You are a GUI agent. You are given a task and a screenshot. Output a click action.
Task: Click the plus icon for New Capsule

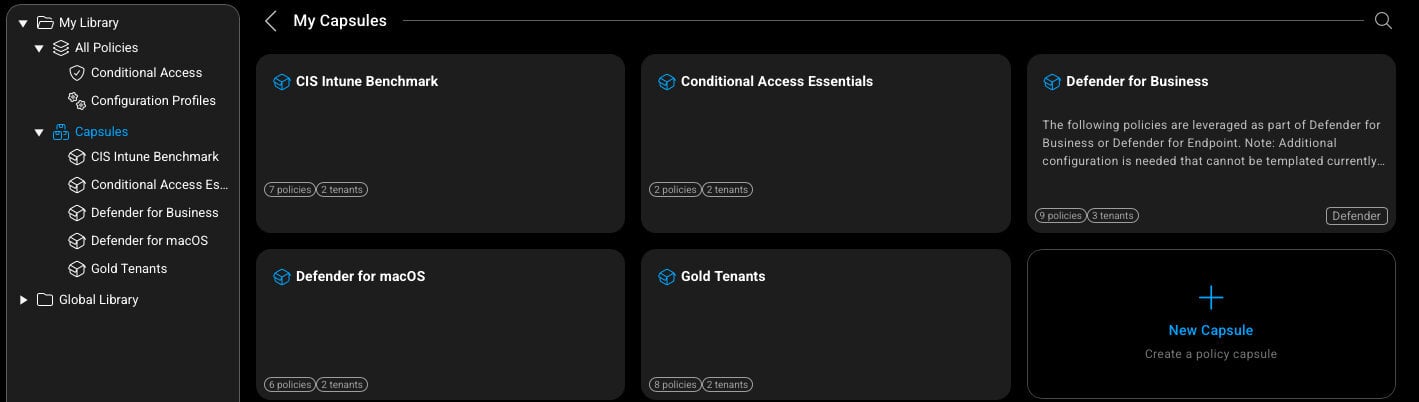[1210, 298]
